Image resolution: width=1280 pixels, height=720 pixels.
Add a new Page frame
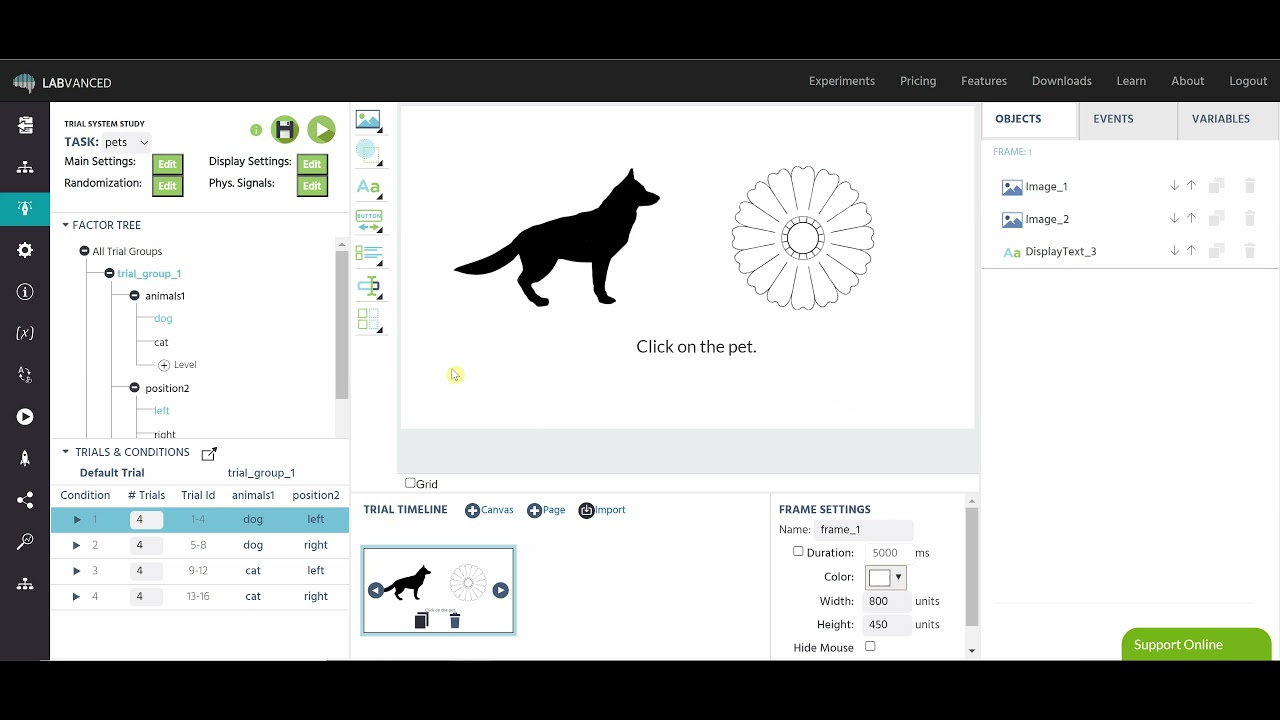click(x=546, y=510)
